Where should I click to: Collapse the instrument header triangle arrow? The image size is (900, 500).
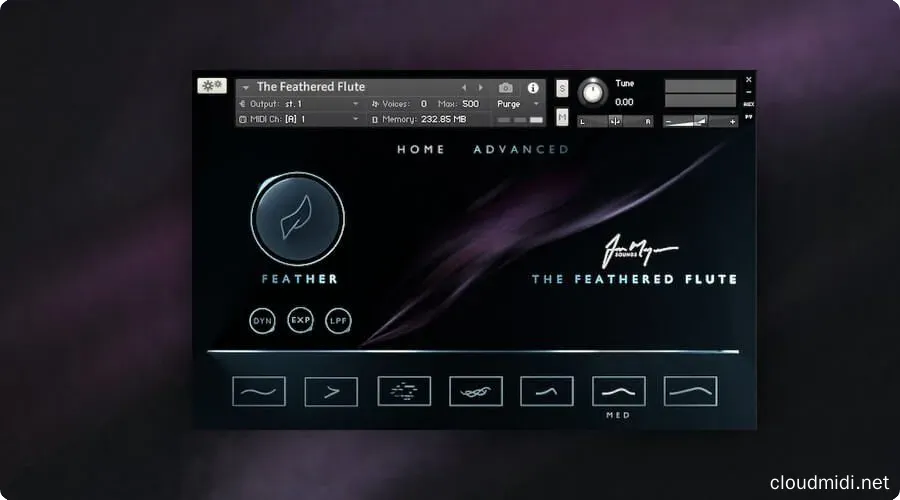pos(246,87)
